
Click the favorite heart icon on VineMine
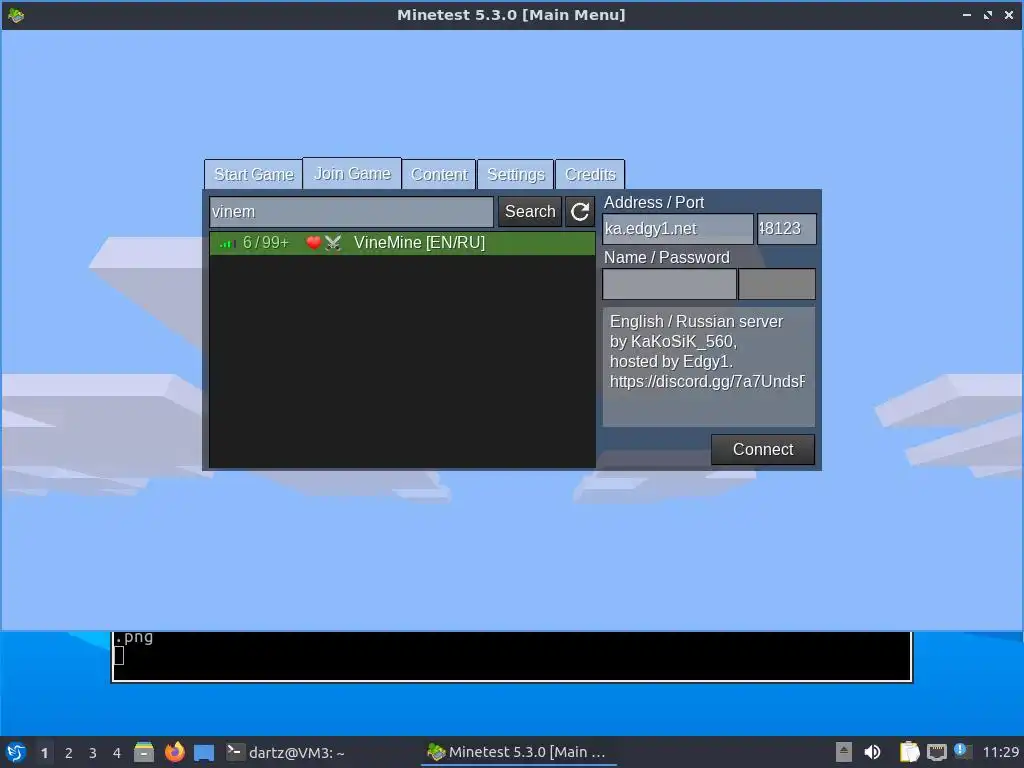tap(313, 243)
